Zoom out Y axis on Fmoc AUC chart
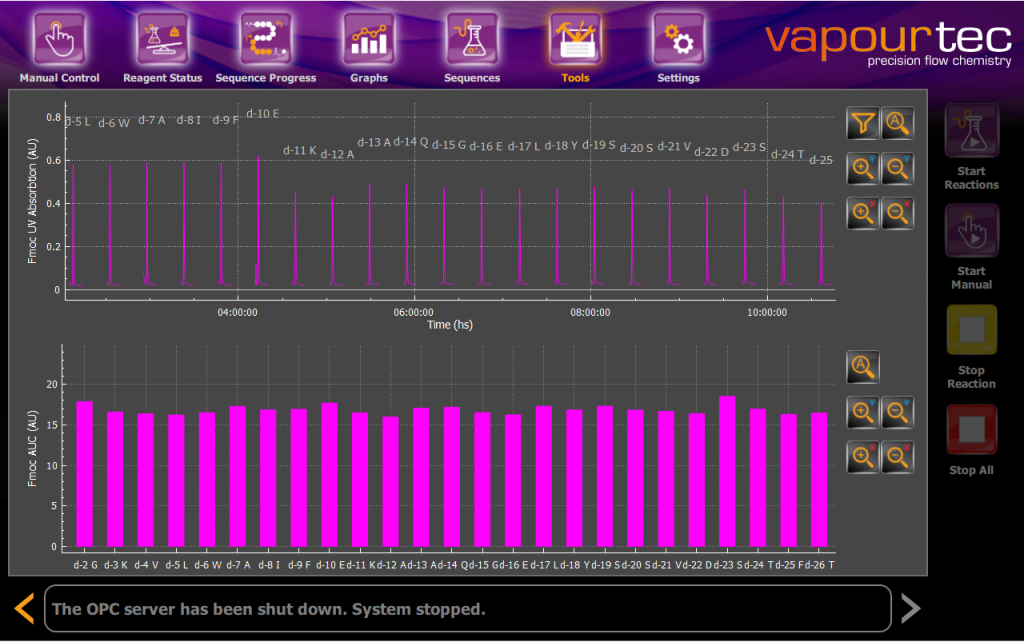The width and height of the screenshot is (1024, 642). (898, 412)
